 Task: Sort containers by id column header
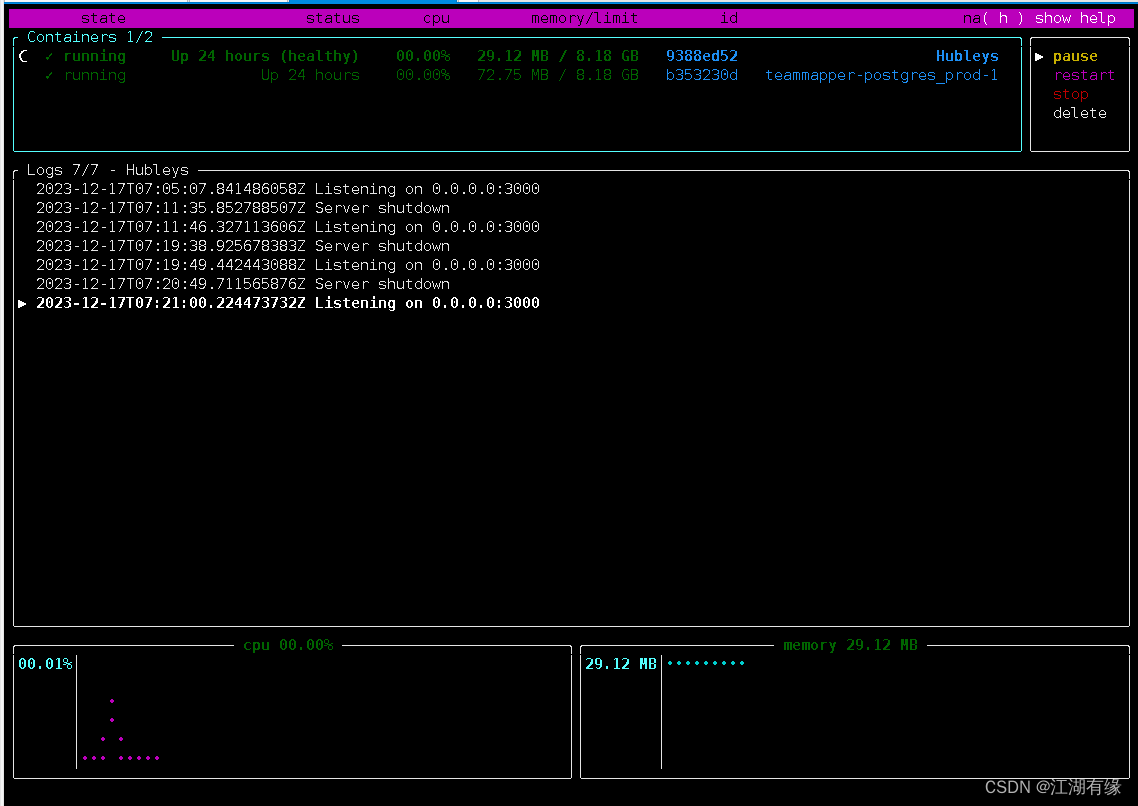point(729,18)
